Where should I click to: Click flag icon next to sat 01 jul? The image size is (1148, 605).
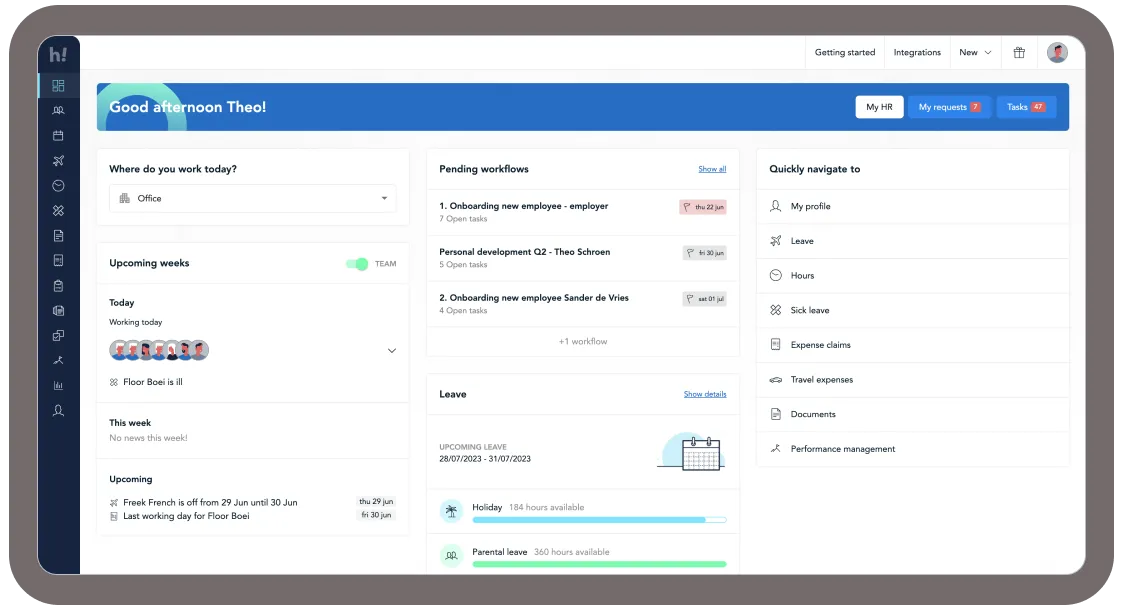tap(690, 299)
